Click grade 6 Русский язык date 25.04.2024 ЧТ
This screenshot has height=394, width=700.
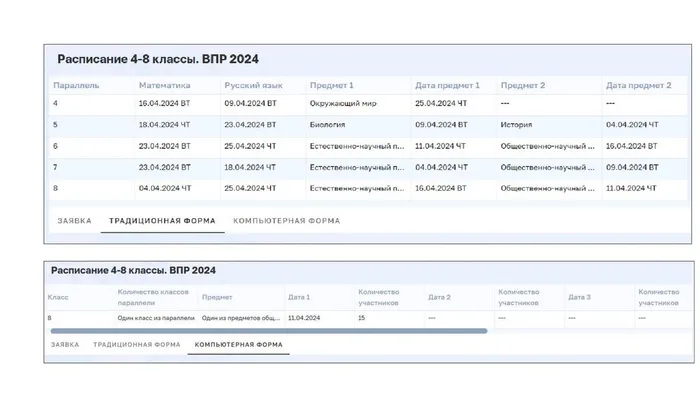[x=250, y=146]
